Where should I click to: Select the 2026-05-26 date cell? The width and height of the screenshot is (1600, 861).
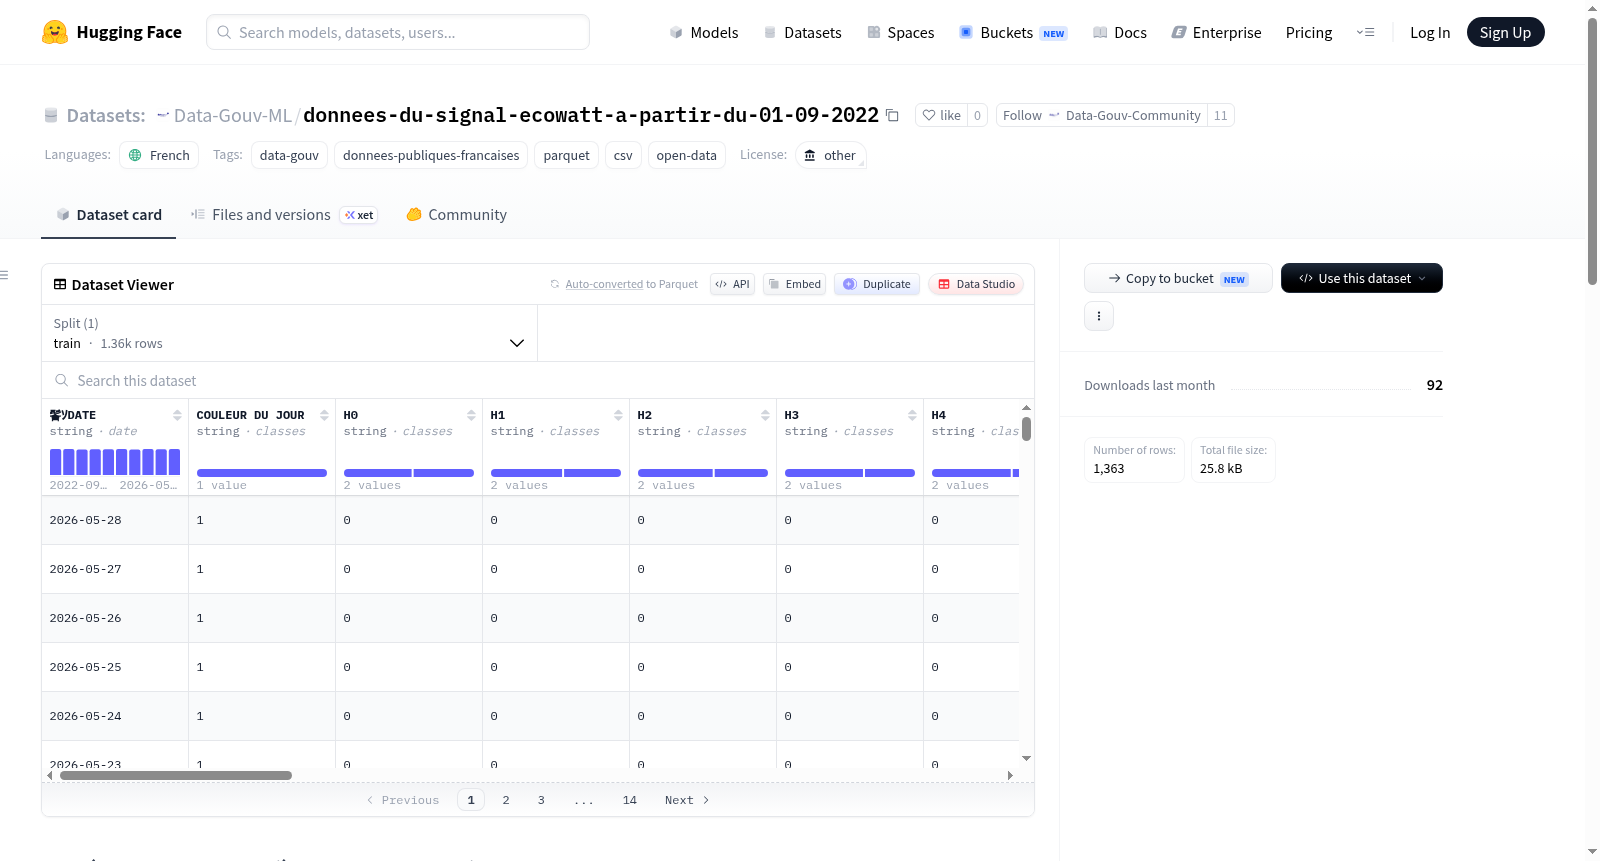115,618
